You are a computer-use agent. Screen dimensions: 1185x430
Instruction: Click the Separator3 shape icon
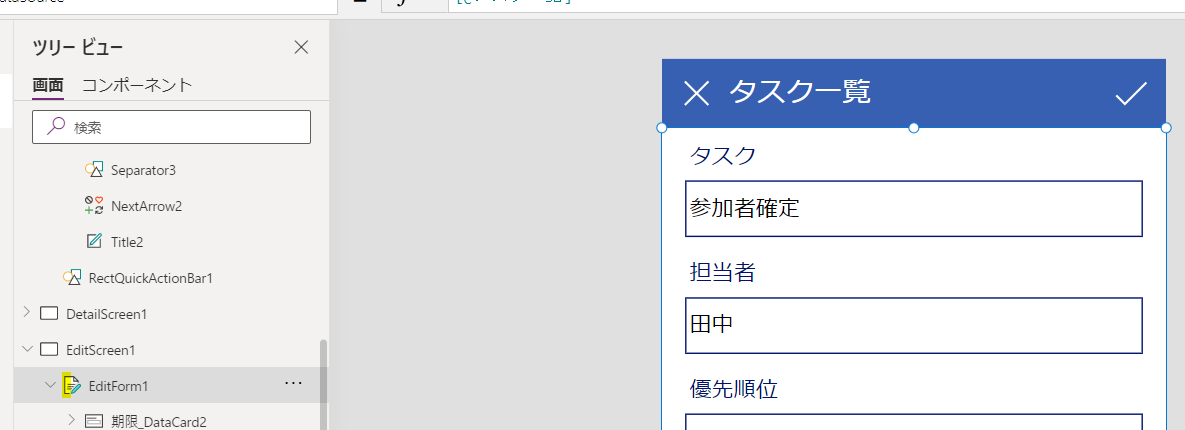[95, 170]
